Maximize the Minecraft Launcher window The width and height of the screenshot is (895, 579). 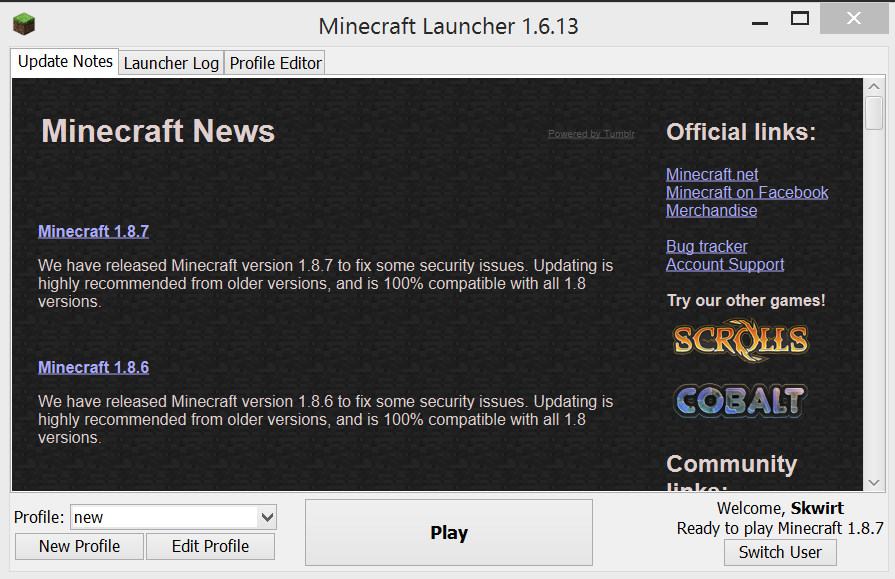[x=800, y=19]
